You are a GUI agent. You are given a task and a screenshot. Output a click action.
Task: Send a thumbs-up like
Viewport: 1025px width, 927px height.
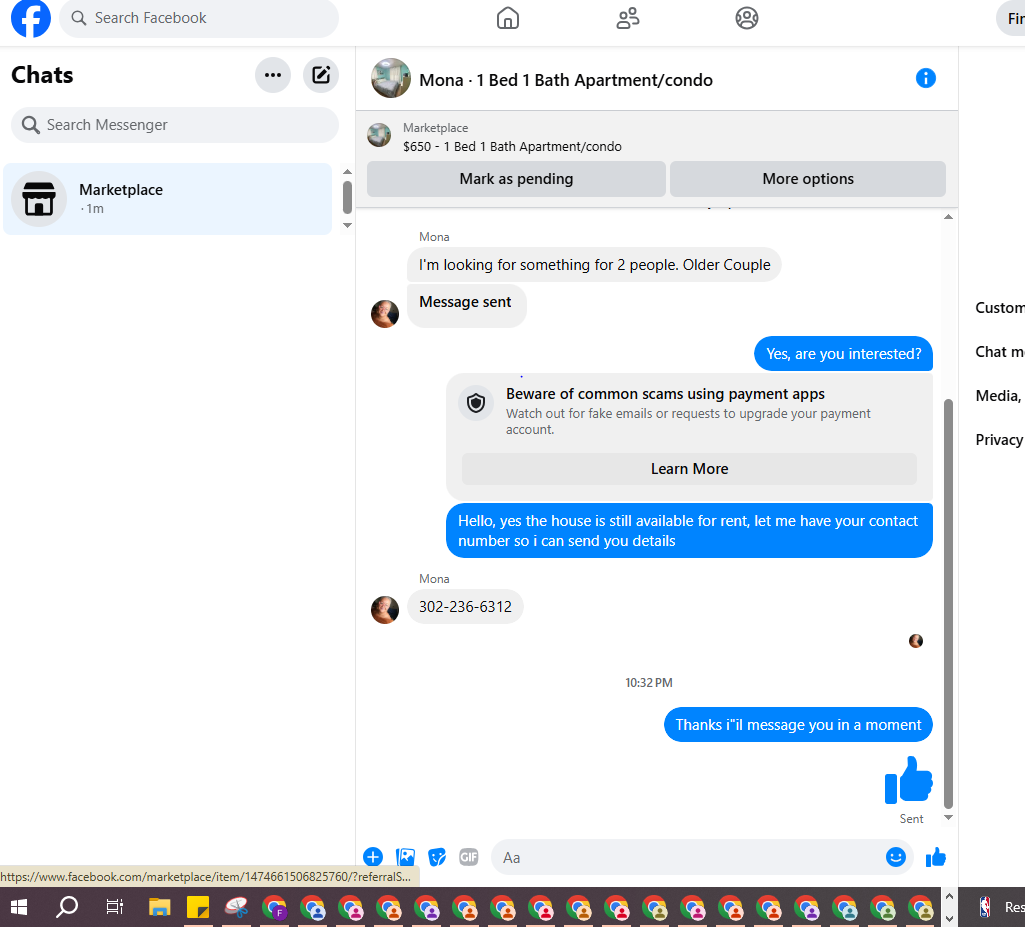(x=935, y=856)
